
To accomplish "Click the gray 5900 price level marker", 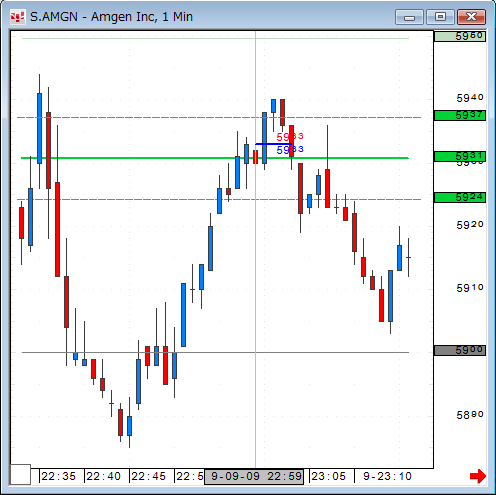I will pos(460,350).
